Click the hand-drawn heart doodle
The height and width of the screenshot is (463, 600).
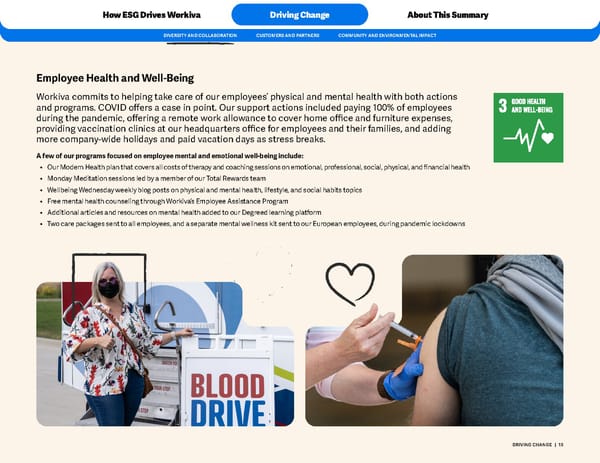pyautogui.click(x=350, y=284)
